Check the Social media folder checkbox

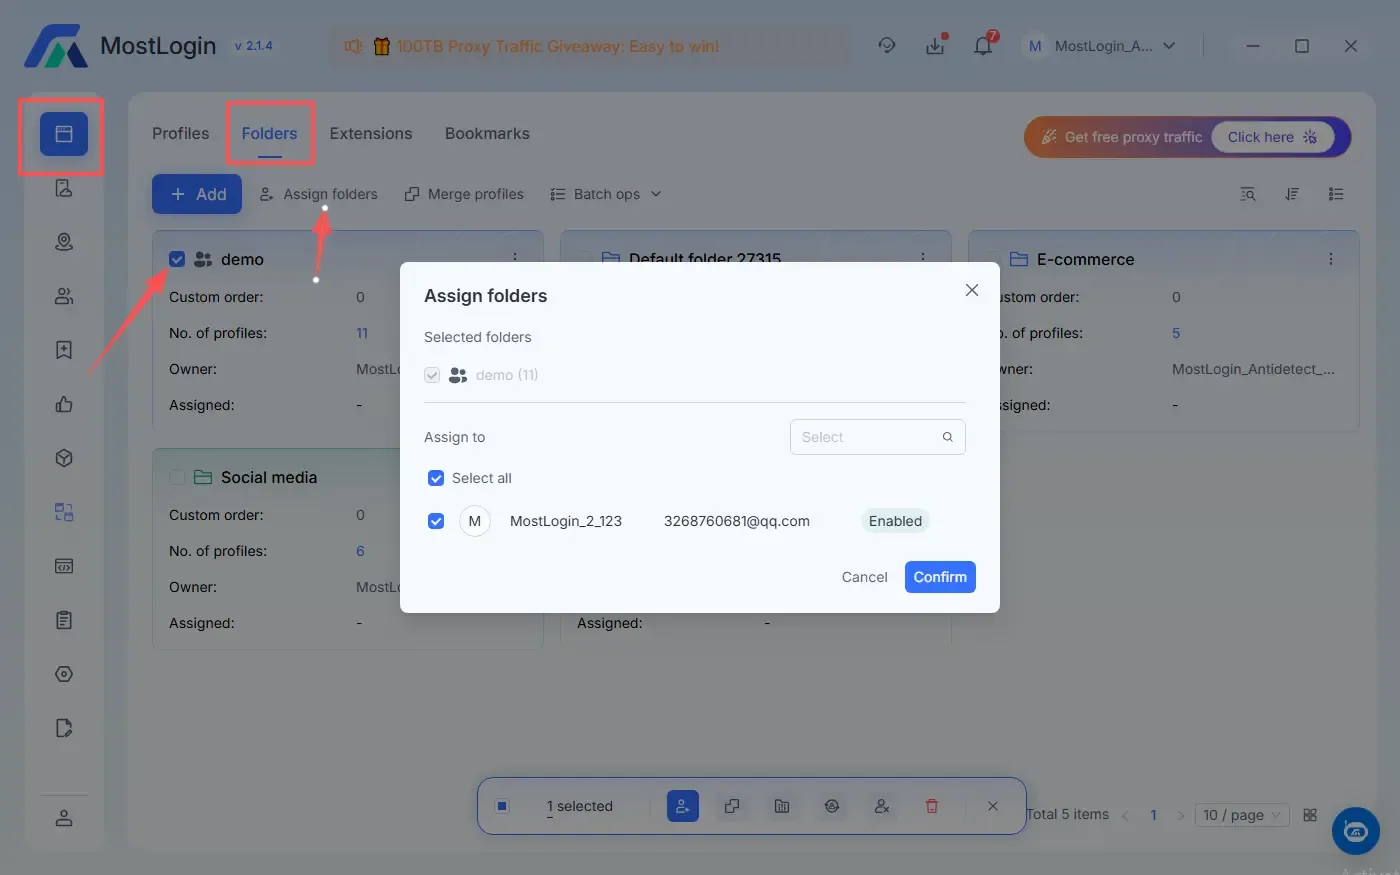coord(177,477)
